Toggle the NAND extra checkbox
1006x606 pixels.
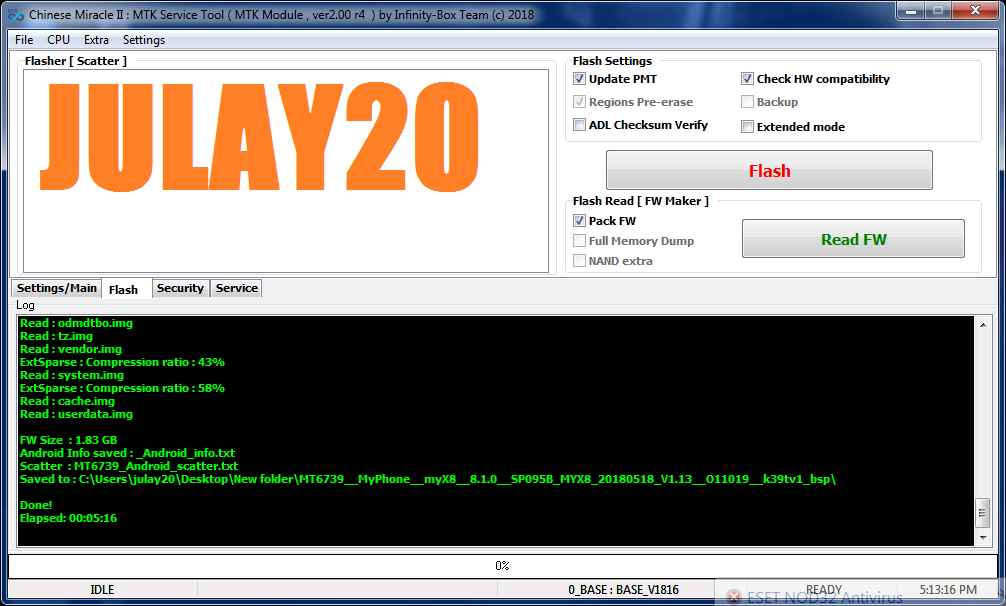[579, 260]
